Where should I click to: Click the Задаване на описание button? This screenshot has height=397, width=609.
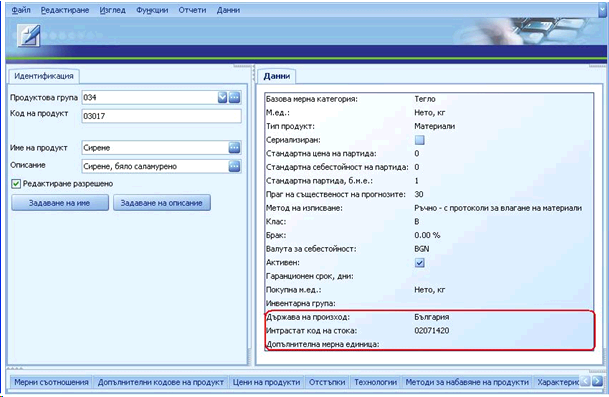(x=162, y=203)
